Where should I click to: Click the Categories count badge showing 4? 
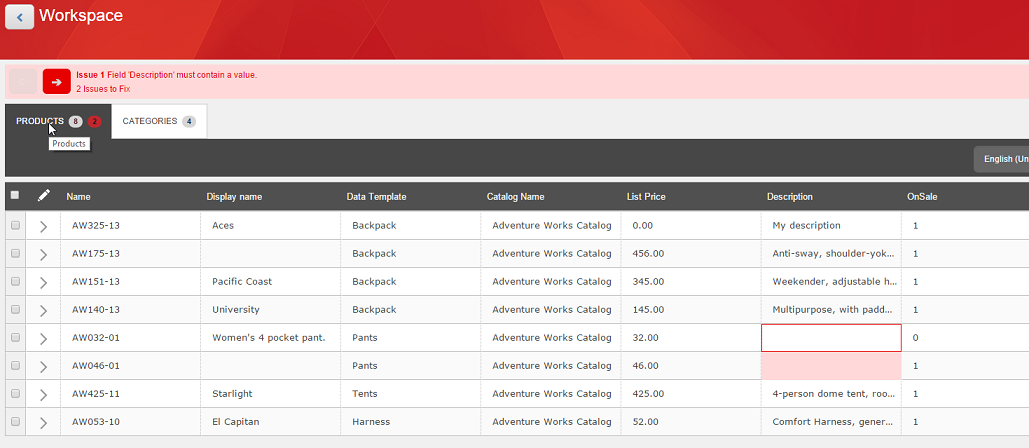click(189, 122)
